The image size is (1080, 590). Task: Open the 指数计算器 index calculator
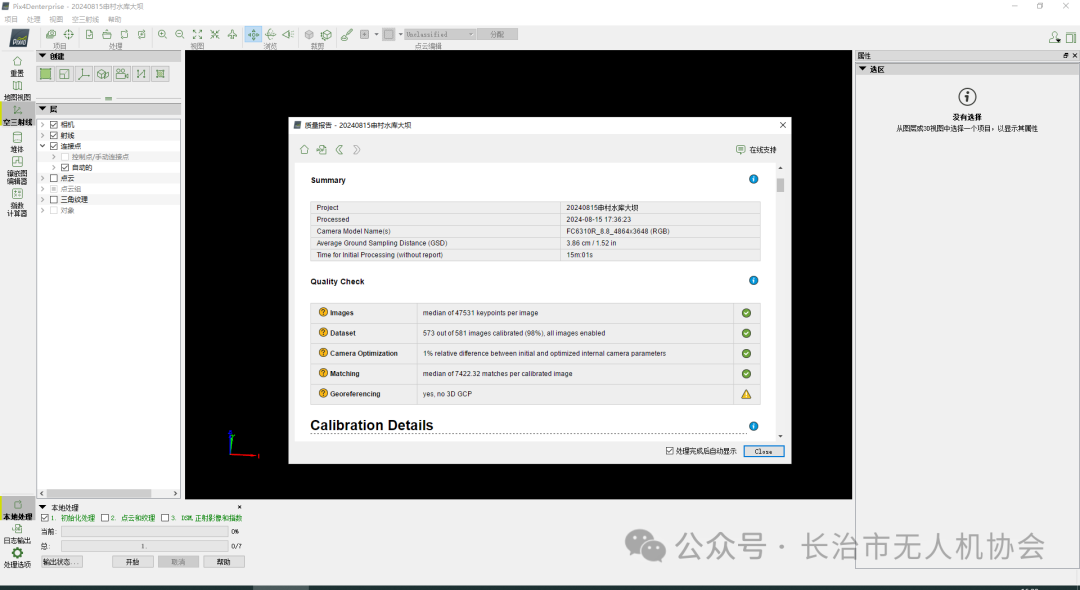[x=17, y=202]
